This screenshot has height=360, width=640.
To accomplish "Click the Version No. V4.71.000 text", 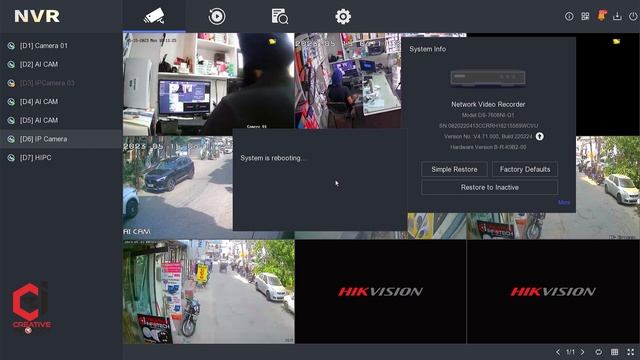I will pyautogui.click(x=488, y=136).
